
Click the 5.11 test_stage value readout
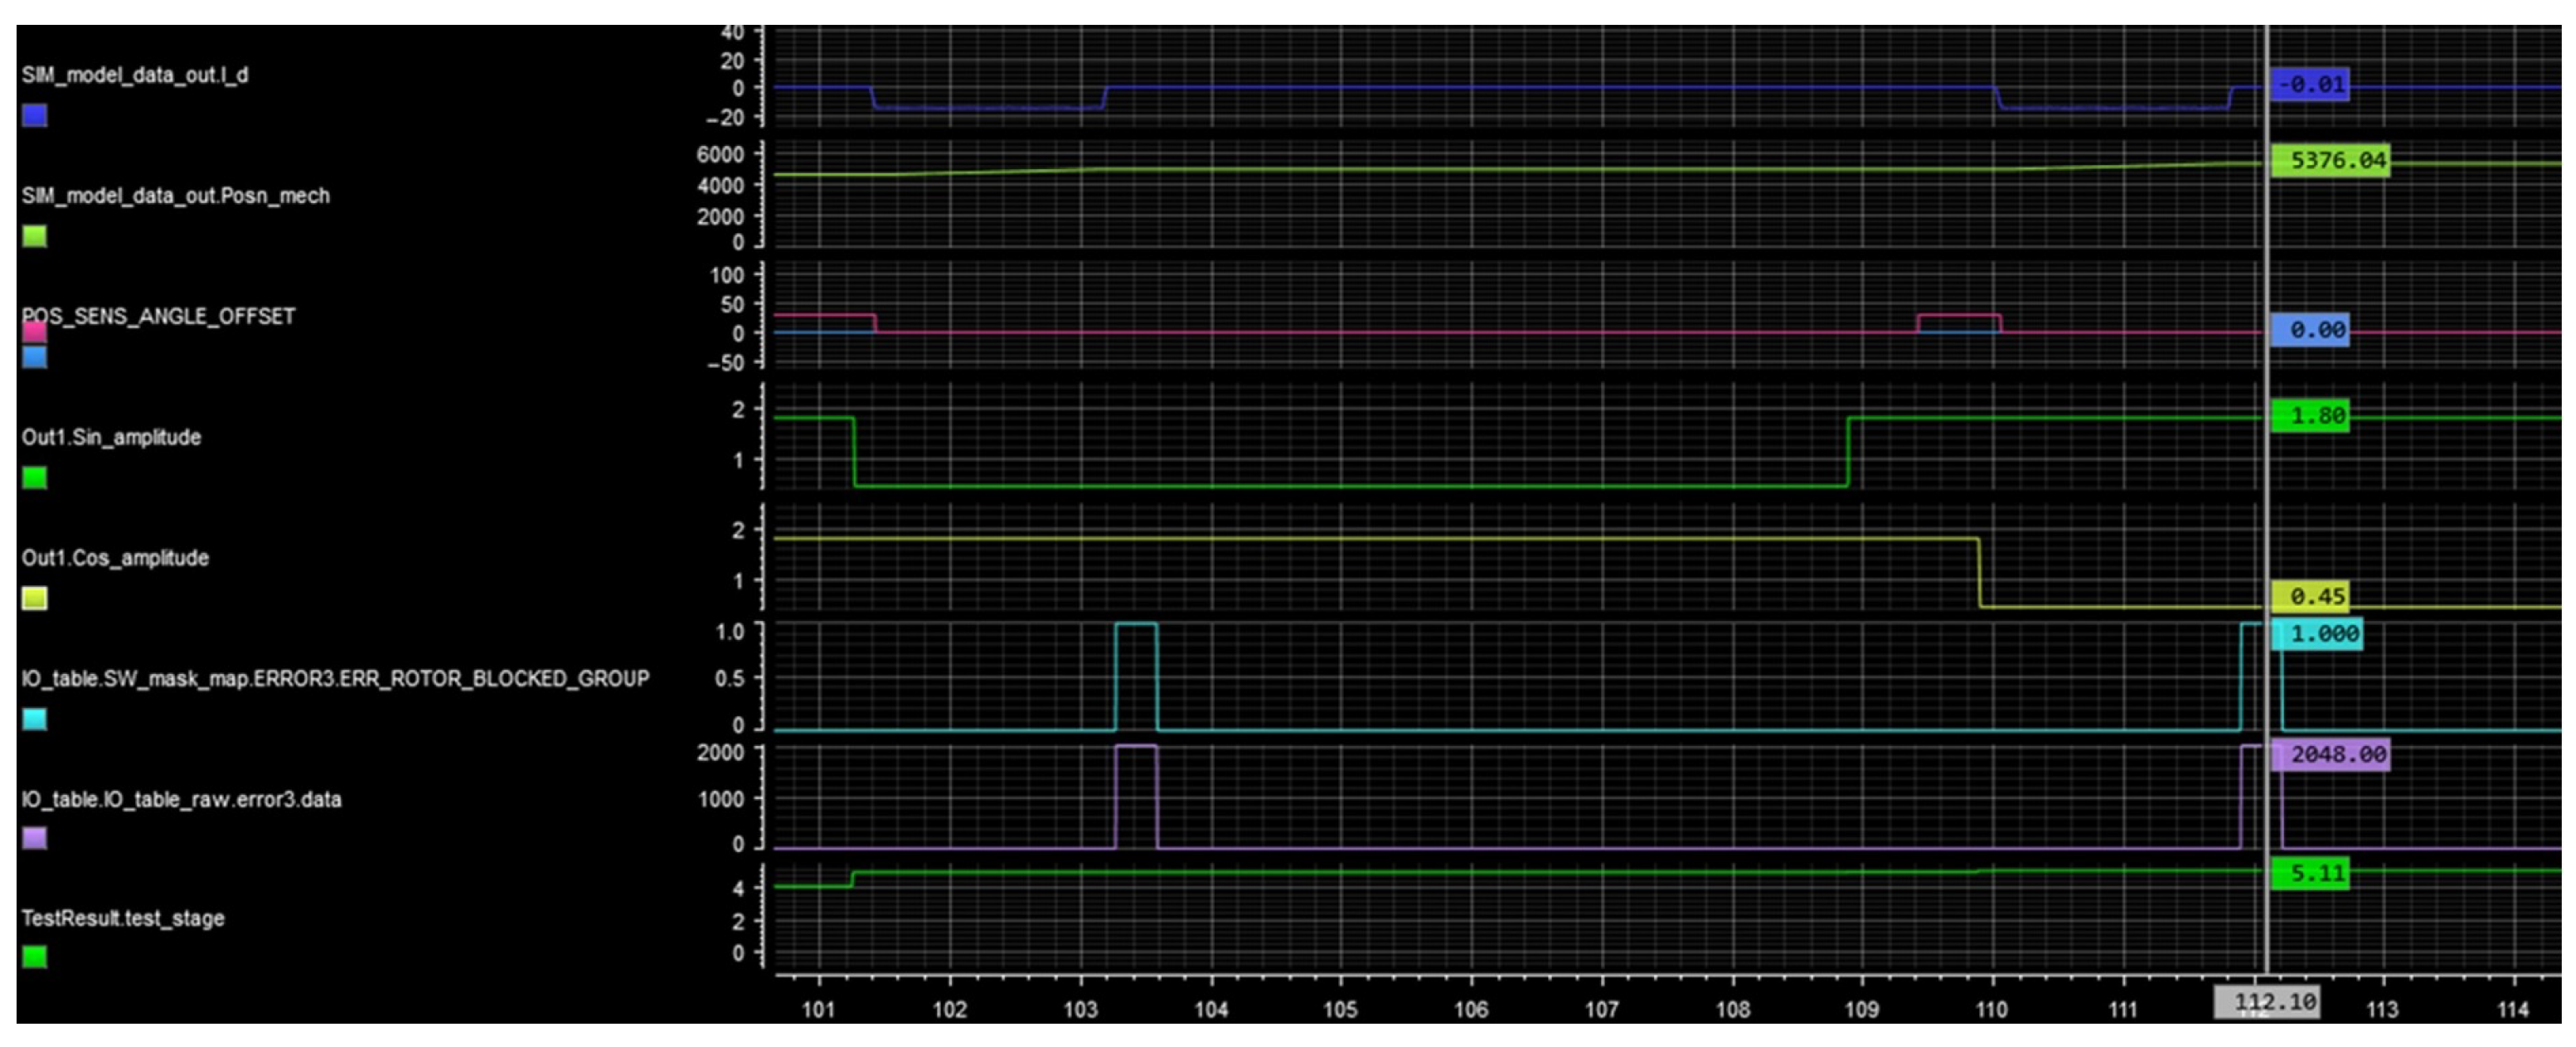click(2310, 873)
